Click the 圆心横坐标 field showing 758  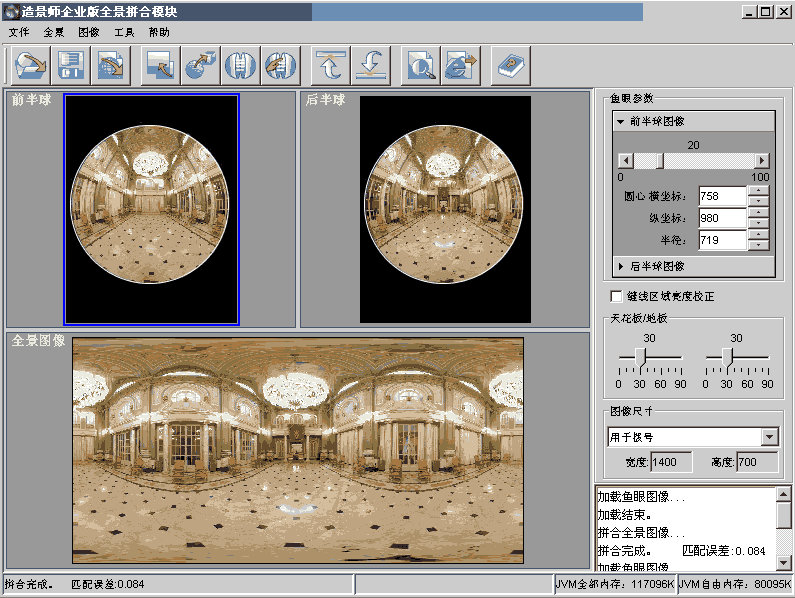click(x=722, y=196)
